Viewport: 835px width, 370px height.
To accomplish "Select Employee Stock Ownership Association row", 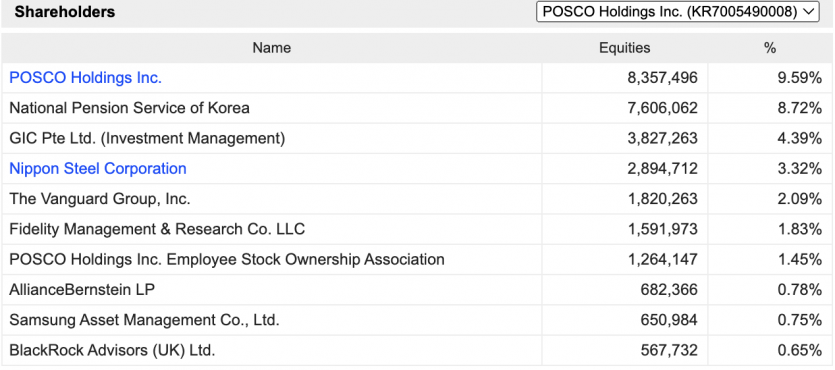I will [418, 260].
